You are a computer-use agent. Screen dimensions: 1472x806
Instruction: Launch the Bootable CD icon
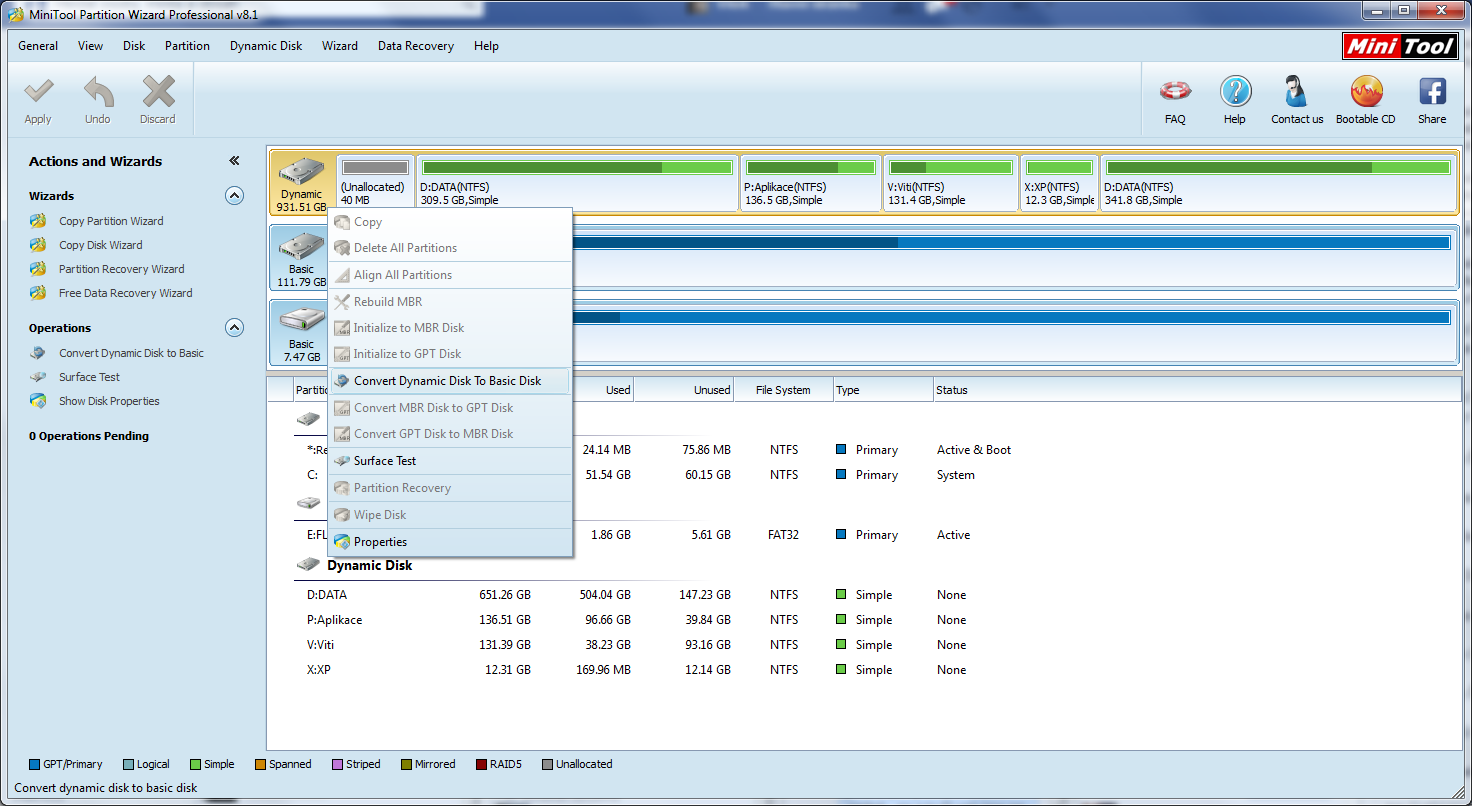1366,92
